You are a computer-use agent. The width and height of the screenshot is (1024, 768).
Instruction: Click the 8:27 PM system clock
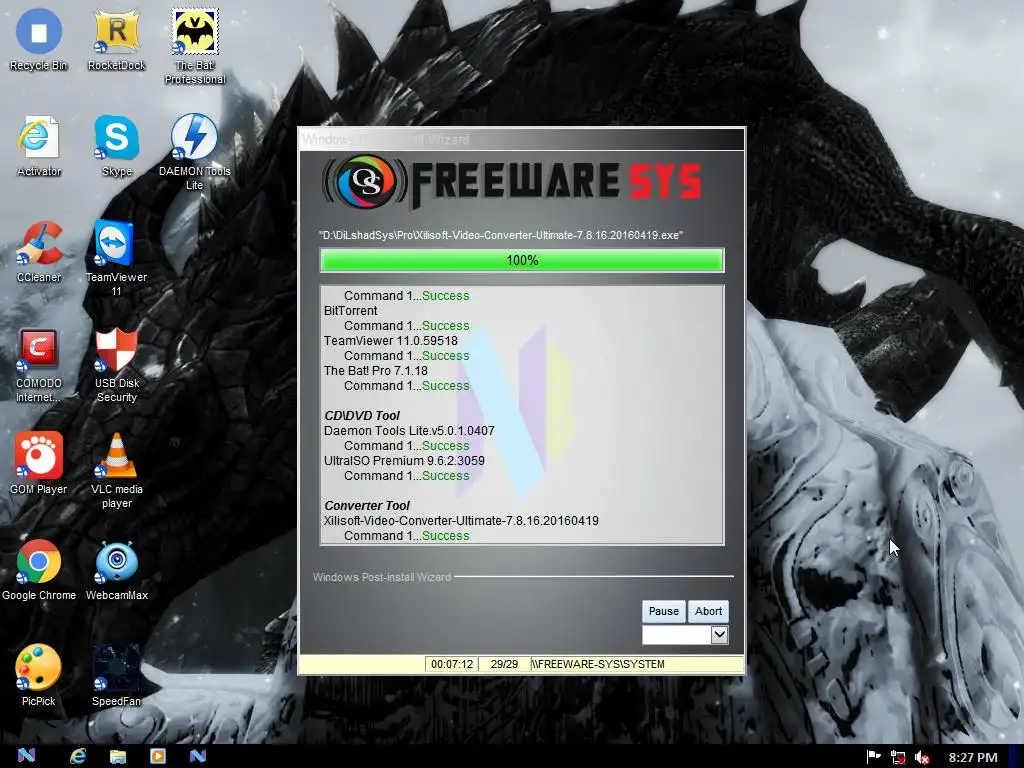pos(972,757)
